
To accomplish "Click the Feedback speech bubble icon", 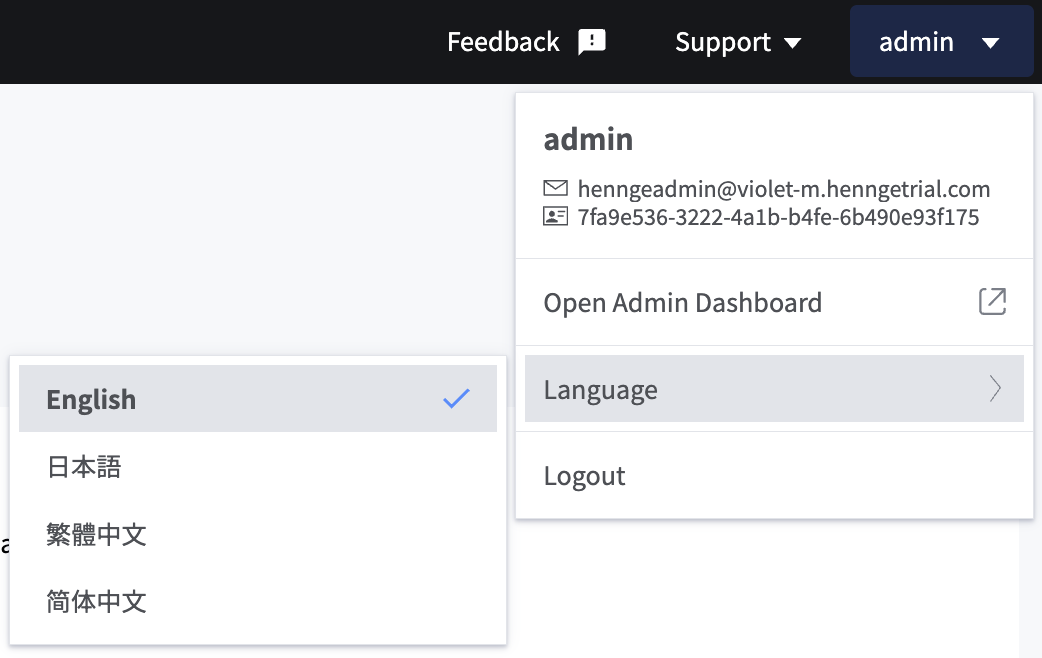I will pos(591,43).
